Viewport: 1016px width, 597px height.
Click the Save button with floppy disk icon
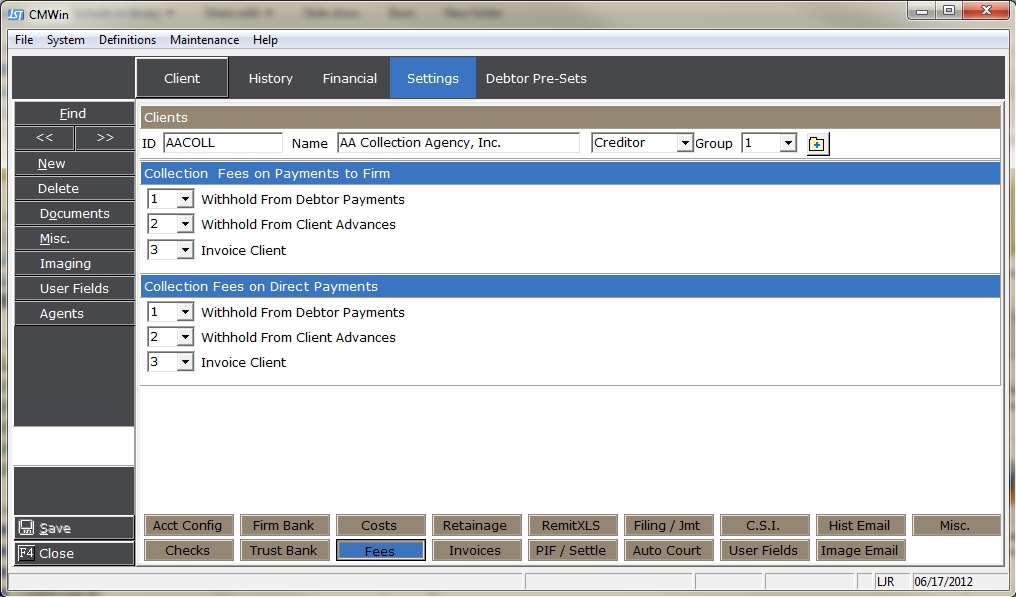click(x=74, y=528)
